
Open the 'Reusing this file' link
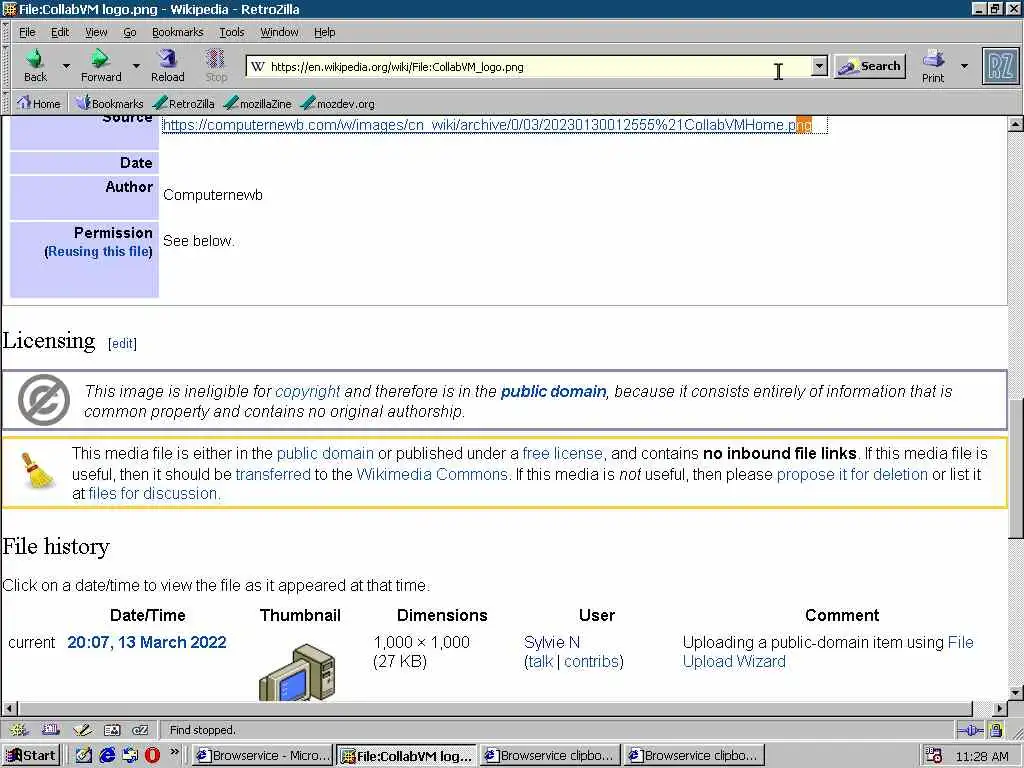tap(99, 251)
